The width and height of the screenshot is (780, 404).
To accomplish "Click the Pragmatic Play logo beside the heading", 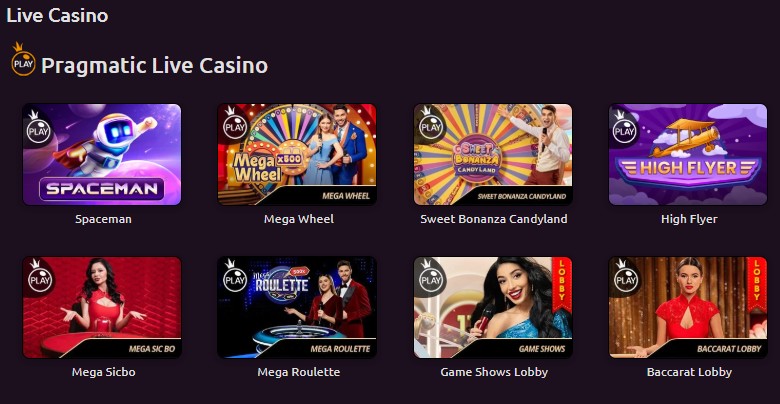I will [x=23, y=59].
